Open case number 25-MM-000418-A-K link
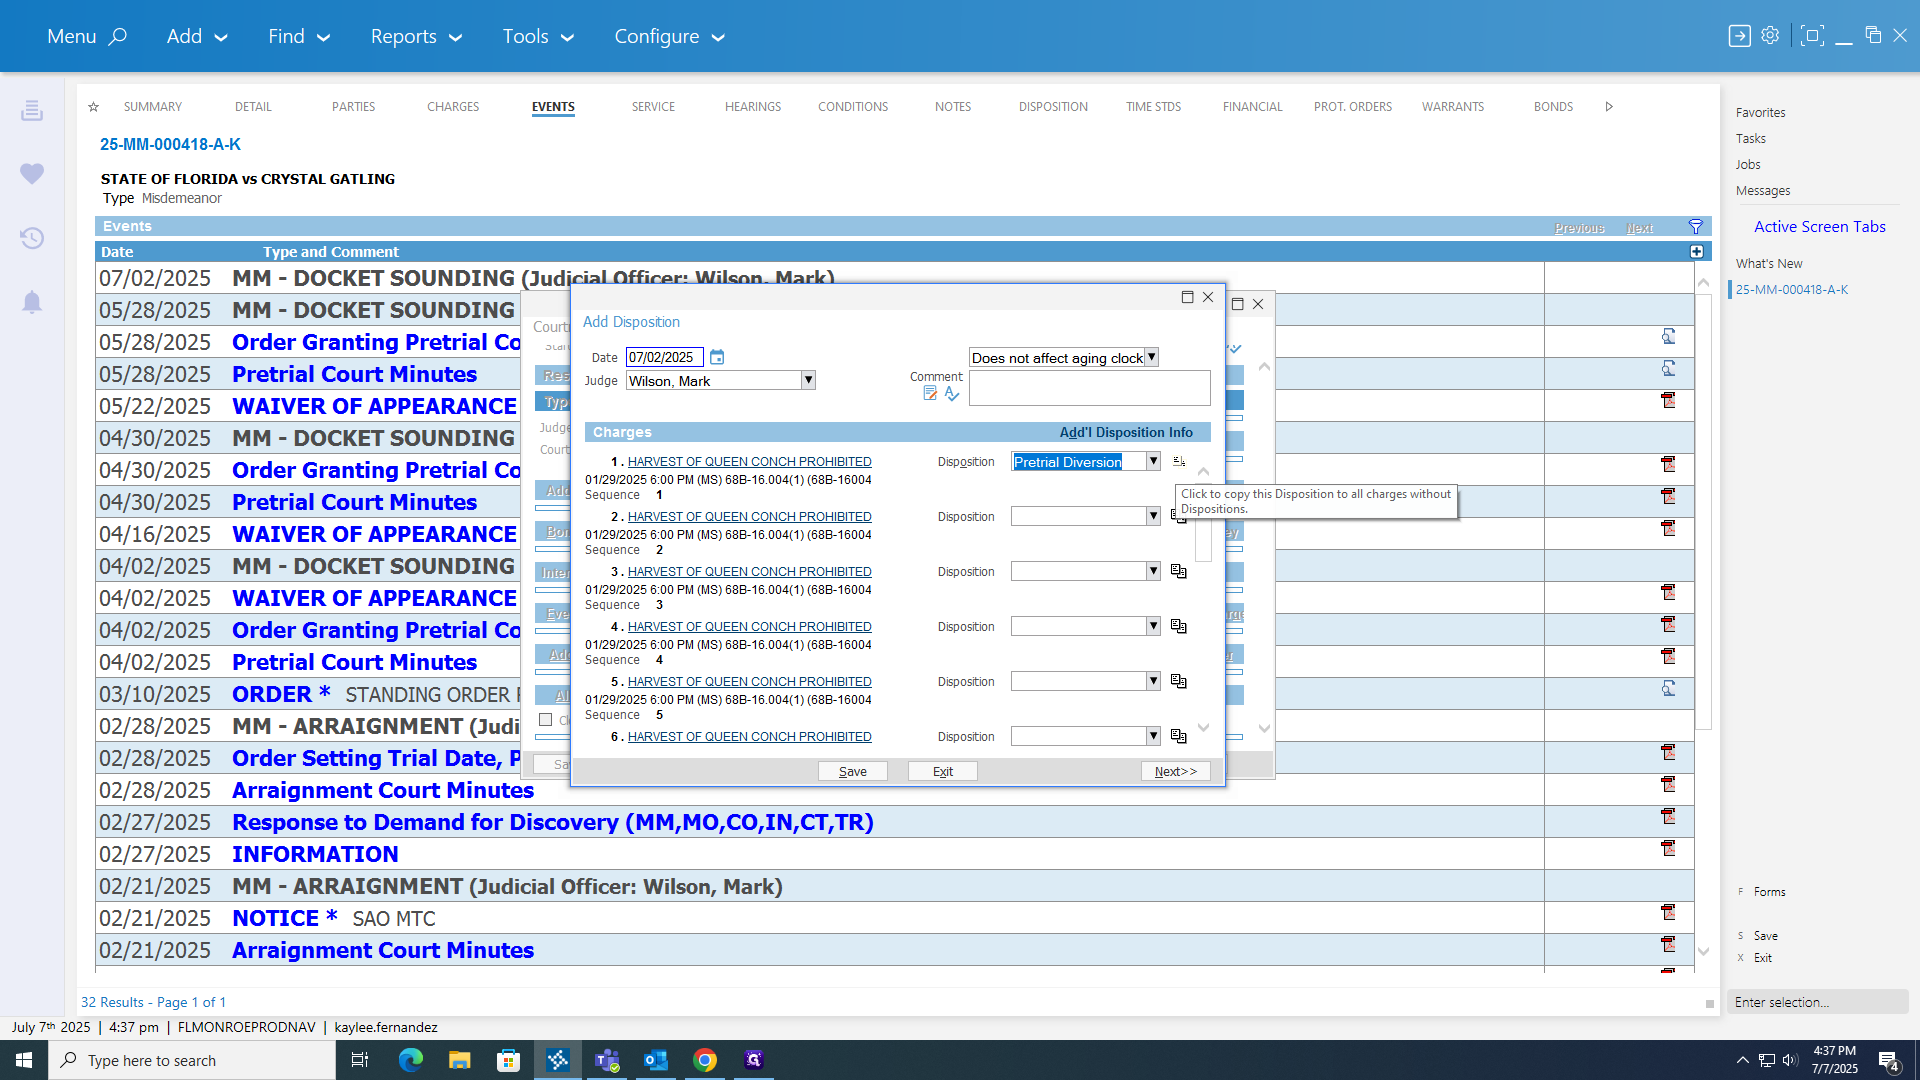The height and width of the screenshot is (1080, 1920). [x=170, y=144]
